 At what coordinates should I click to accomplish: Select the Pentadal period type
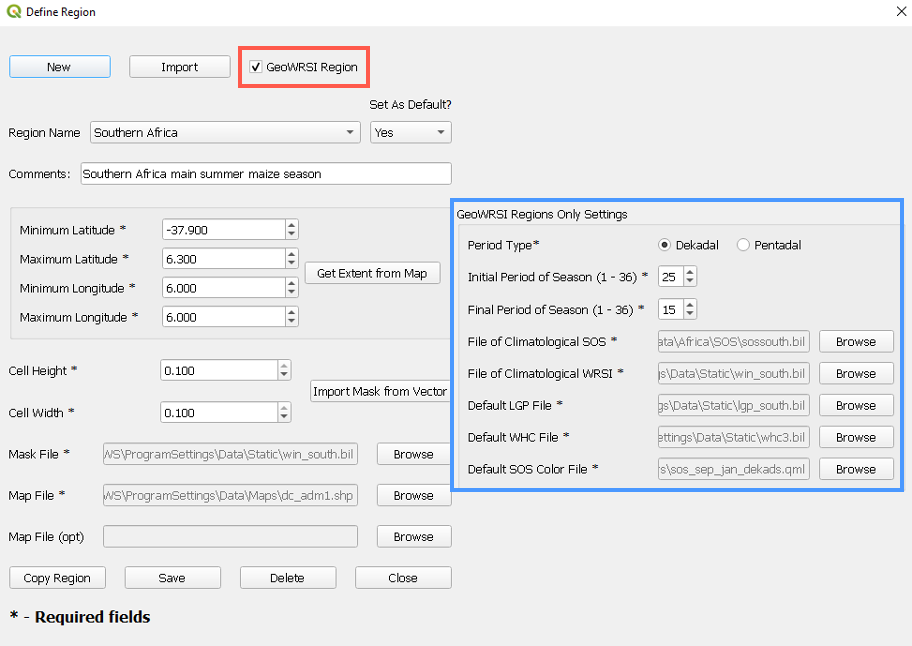[743, 245]
